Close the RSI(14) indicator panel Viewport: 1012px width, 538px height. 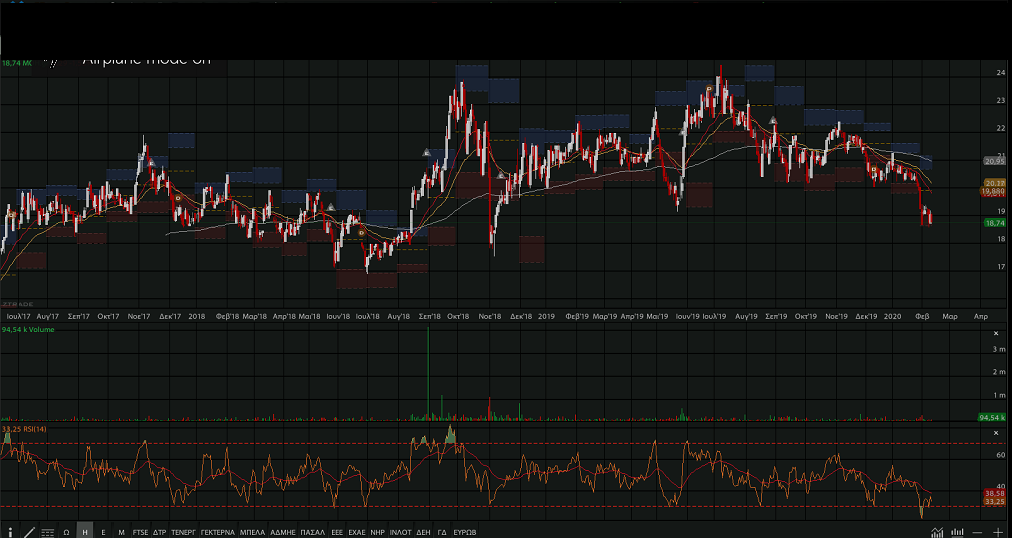point(995,432)
